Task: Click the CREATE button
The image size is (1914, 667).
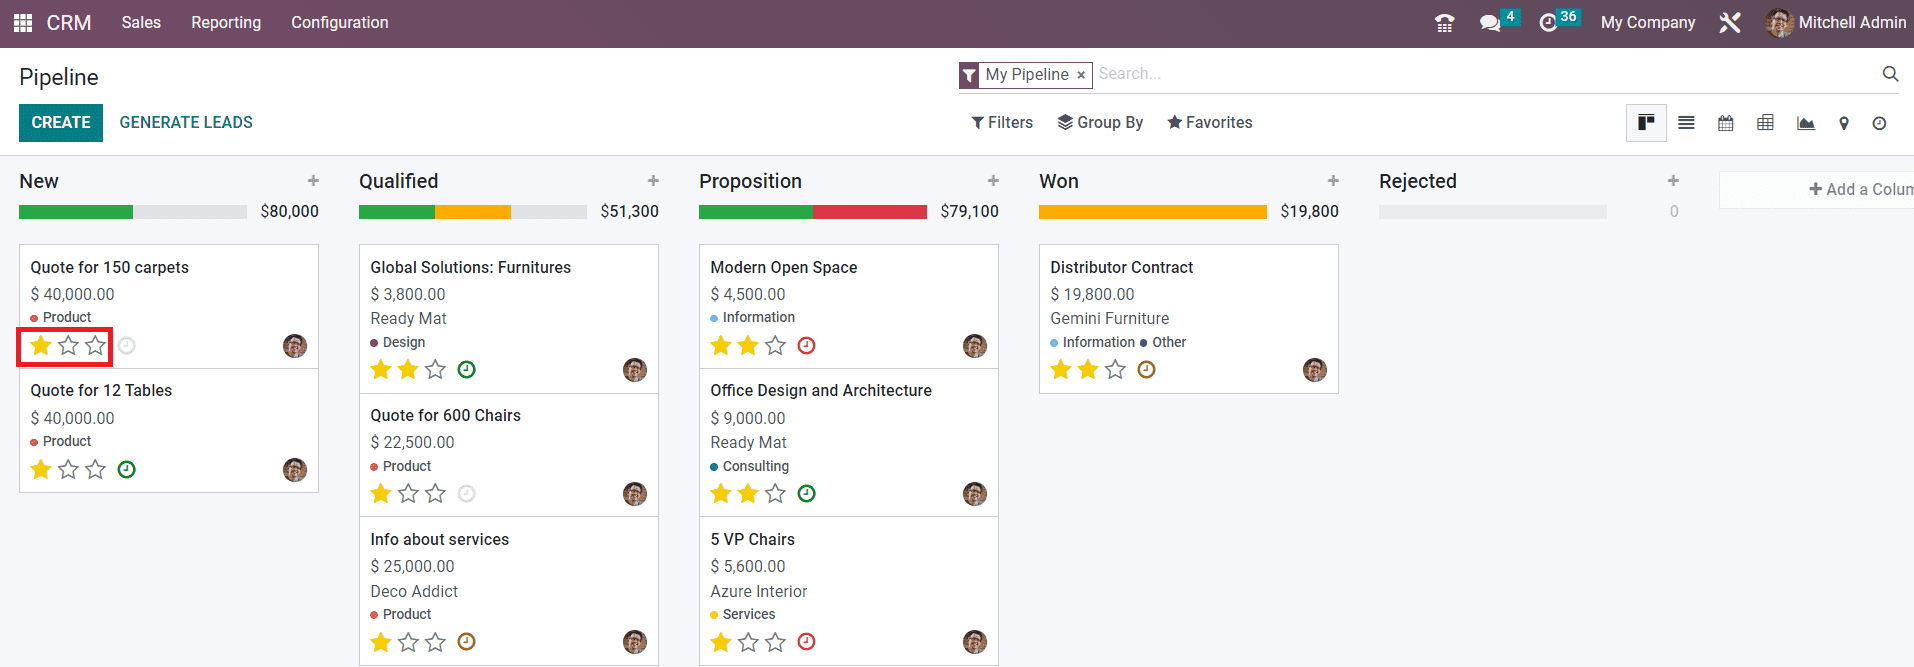Action: pos(61,122)
